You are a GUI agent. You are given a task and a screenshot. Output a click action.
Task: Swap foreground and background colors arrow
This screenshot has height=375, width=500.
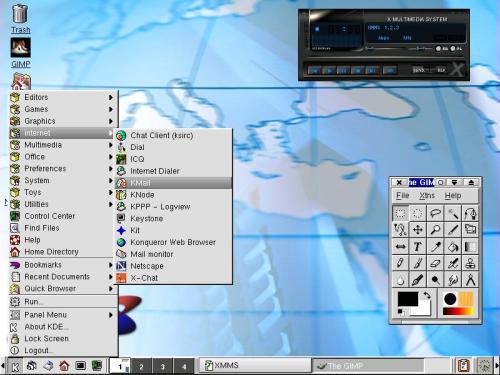(x=426, y=295)
